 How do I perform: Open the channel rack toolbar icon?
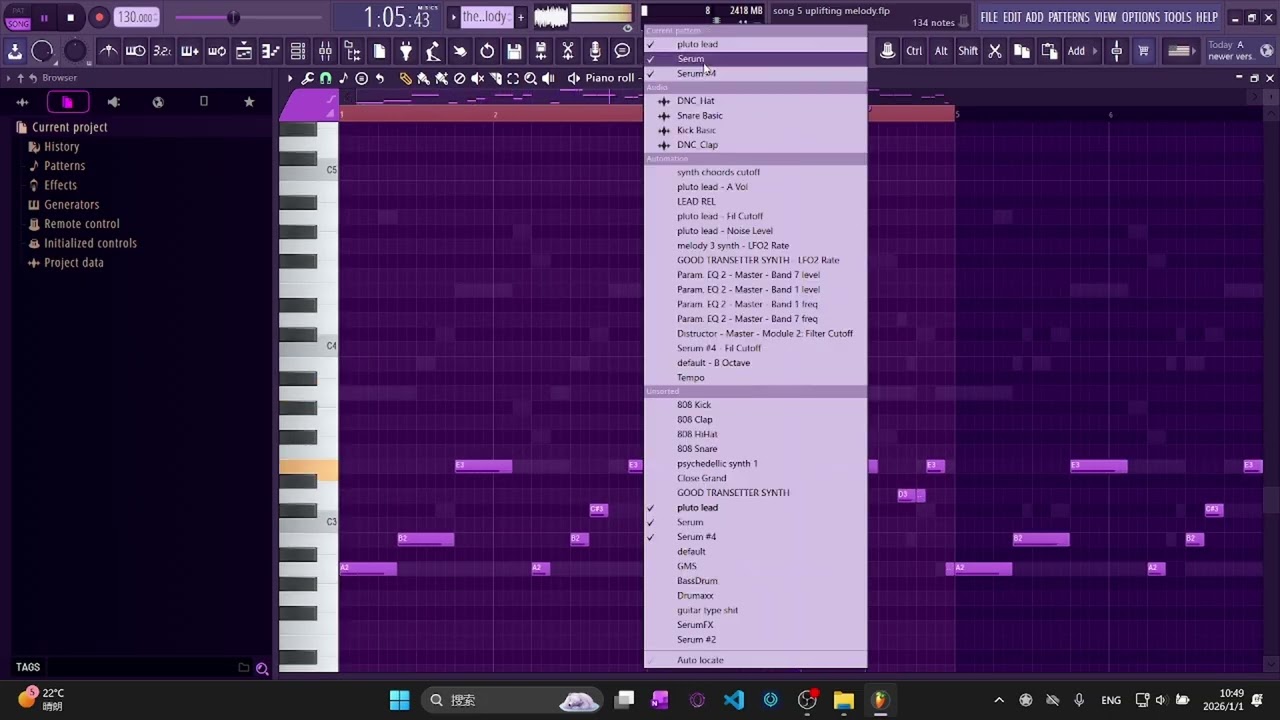298,51
